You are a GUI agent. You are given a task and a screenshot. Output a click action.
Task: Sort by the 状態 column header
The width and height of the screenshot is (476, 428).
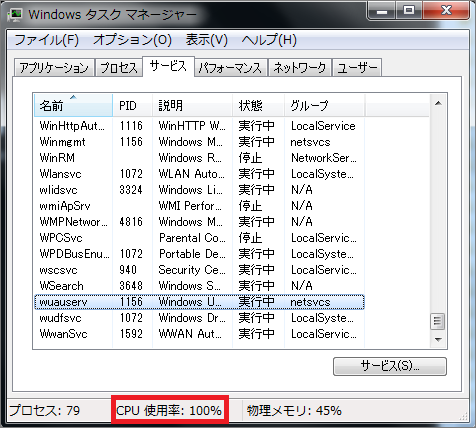coord(258,106)
